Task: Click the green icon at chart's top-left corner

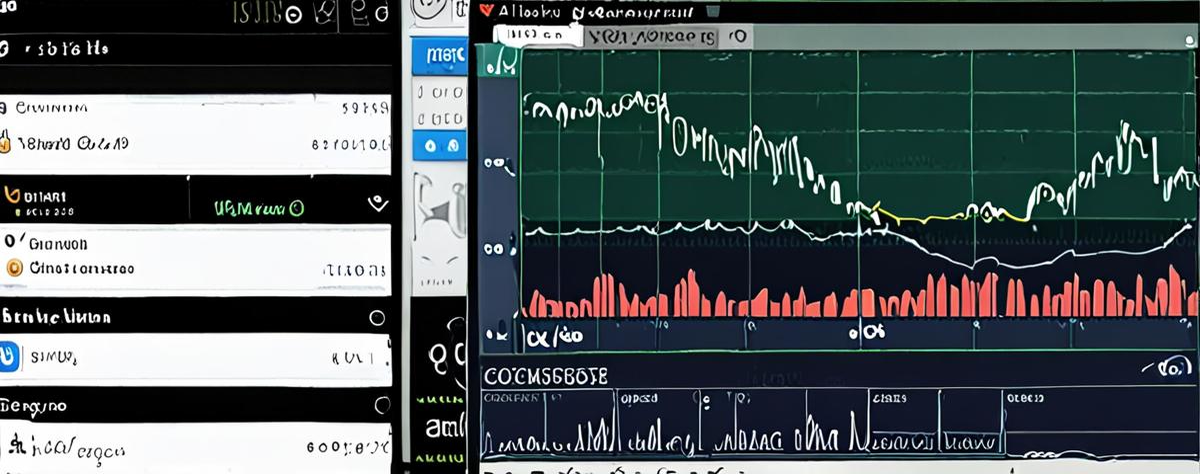Action: [x=500, y=62]
